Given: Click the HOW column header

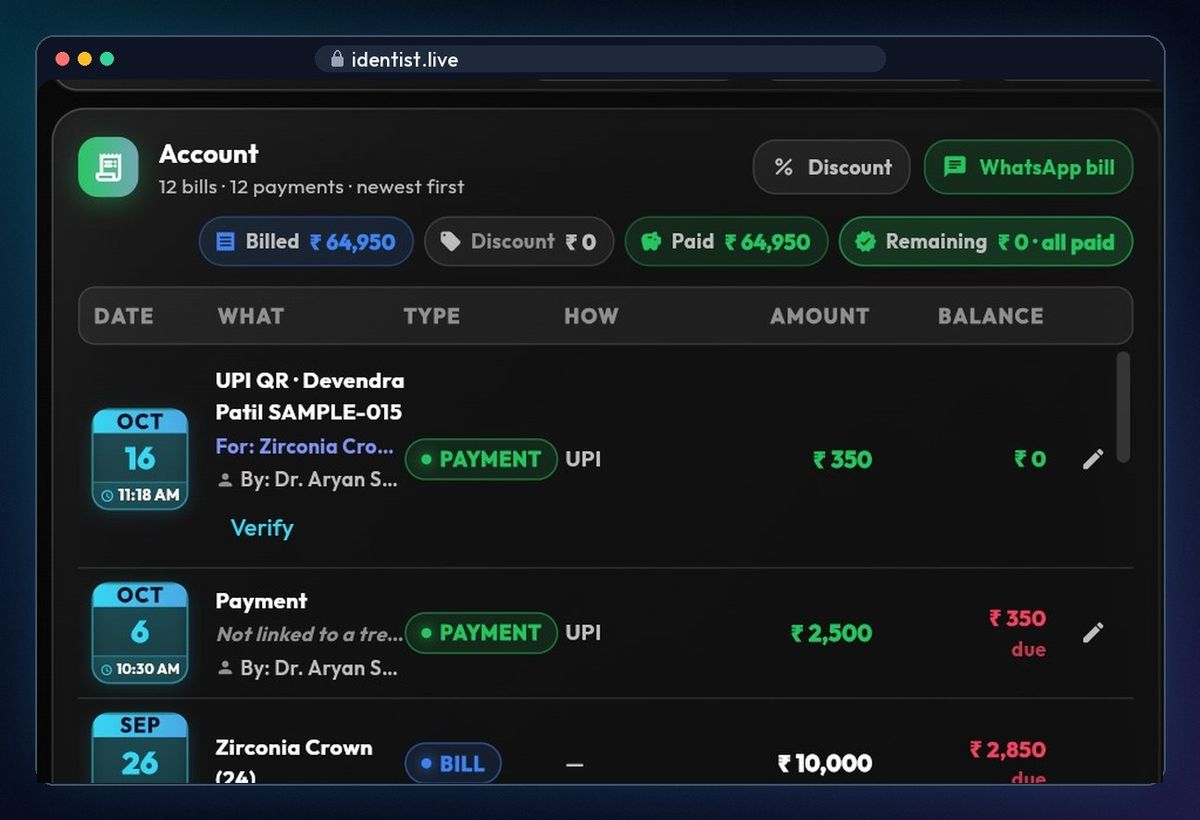Looking at the screenshot, I should 591,316.
